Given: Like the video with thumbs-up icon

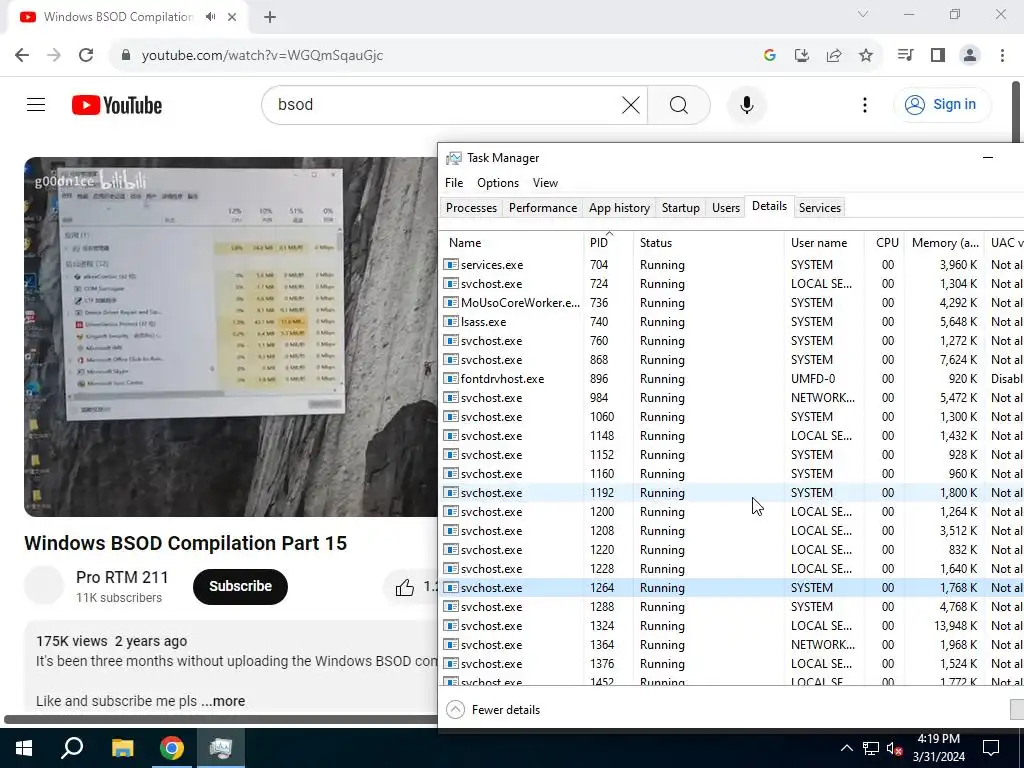Looking at the screenshot, I should (404, 587).
